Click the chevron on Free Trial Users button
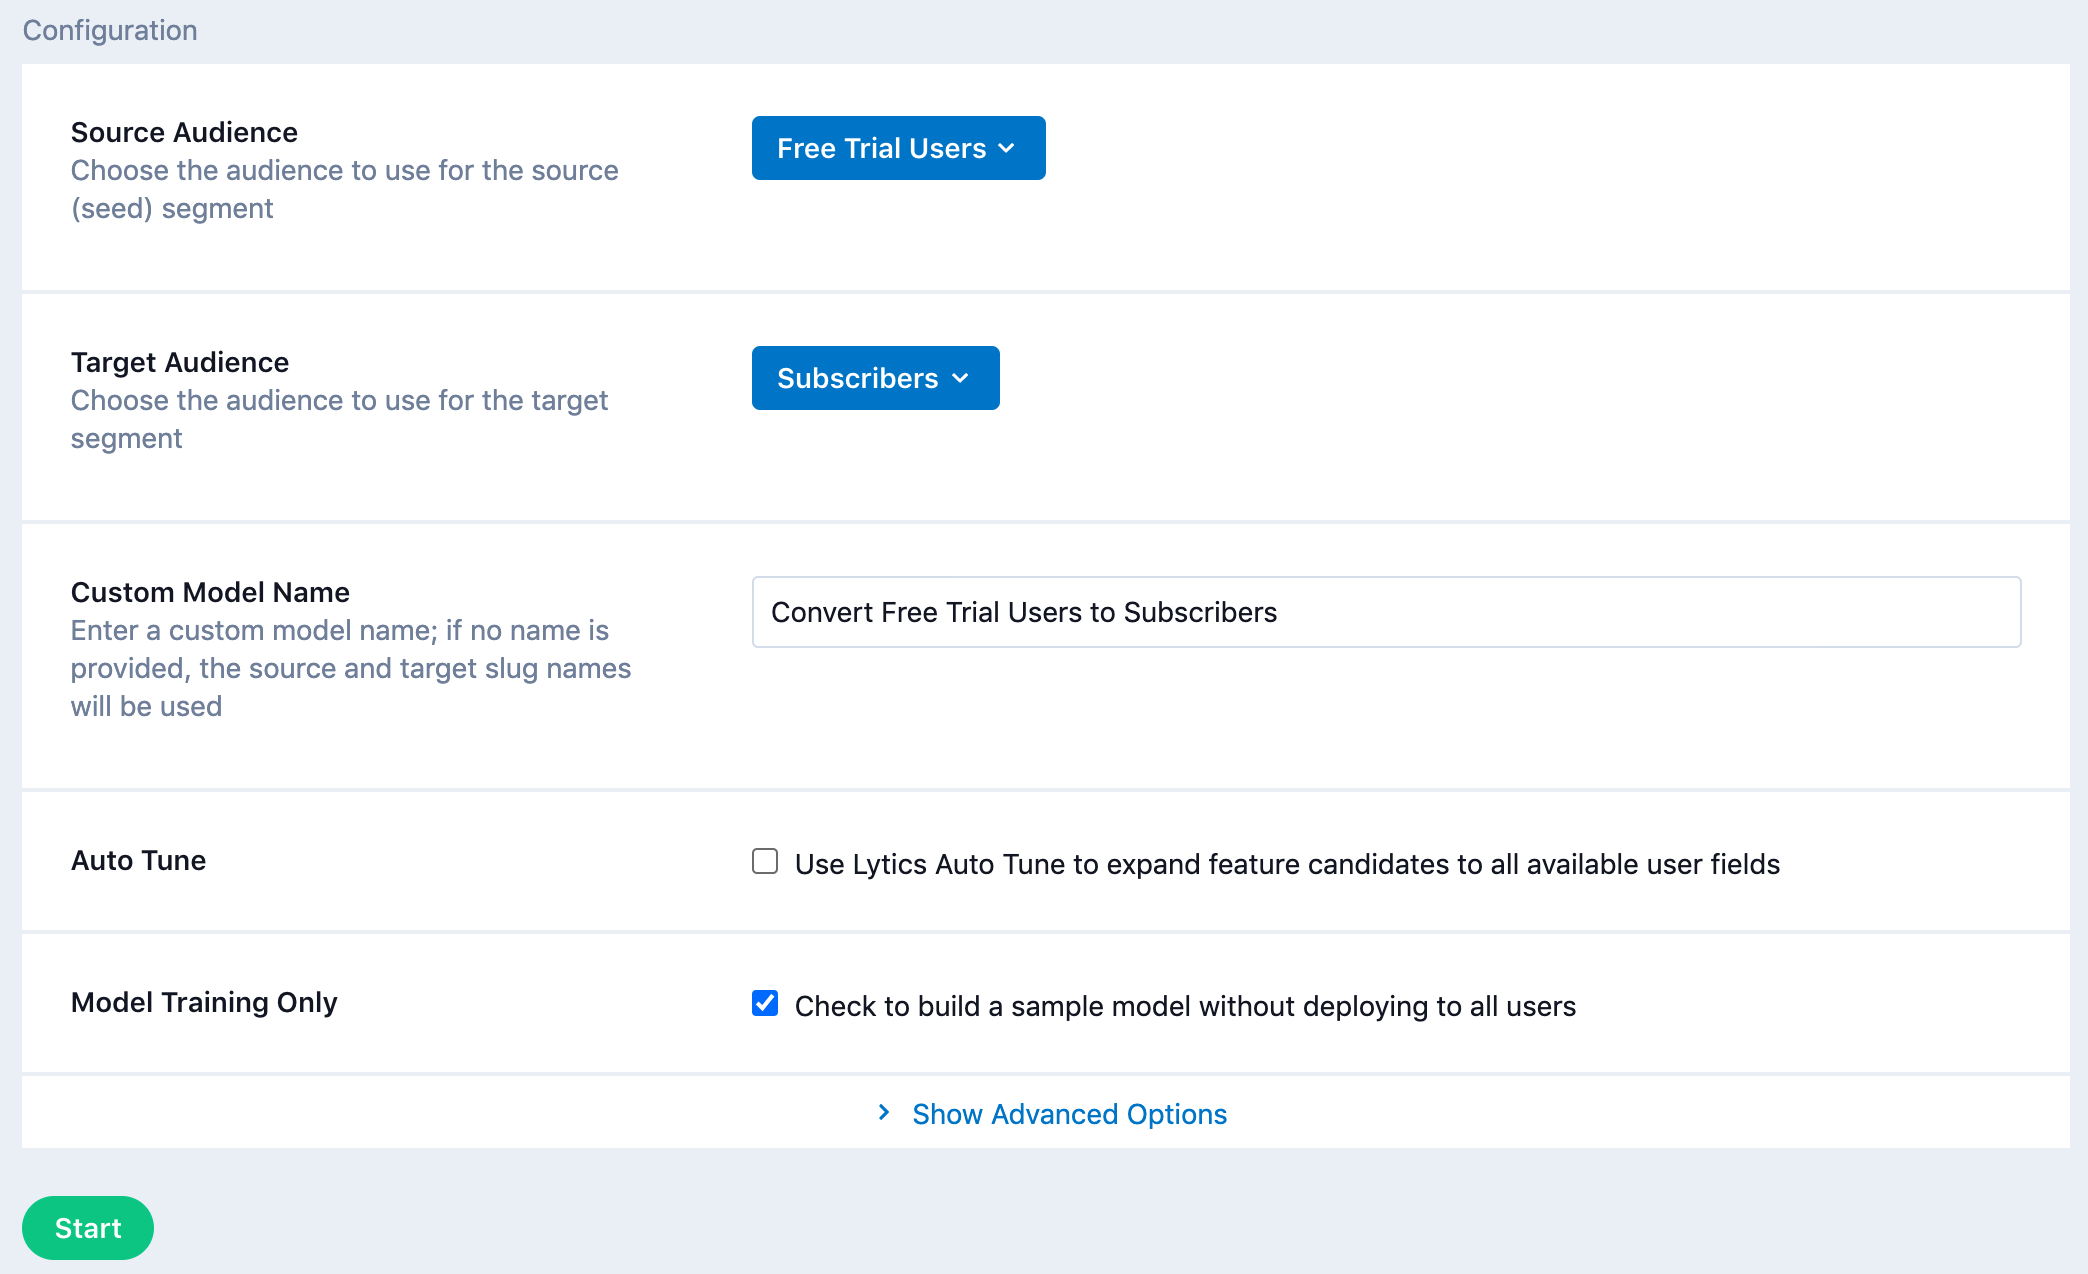Image resolution: width=2088 pixels, height=1274 pixels. pyautogui.click(x=1007, y=148)
